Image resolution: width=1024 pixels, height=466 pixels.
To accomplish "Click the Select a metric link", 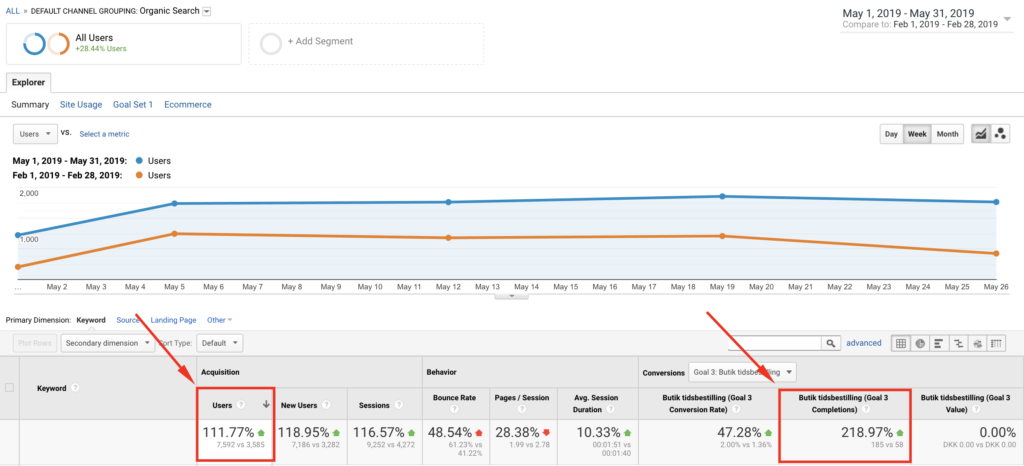I will pyautogui.click(x=104, y=134).
